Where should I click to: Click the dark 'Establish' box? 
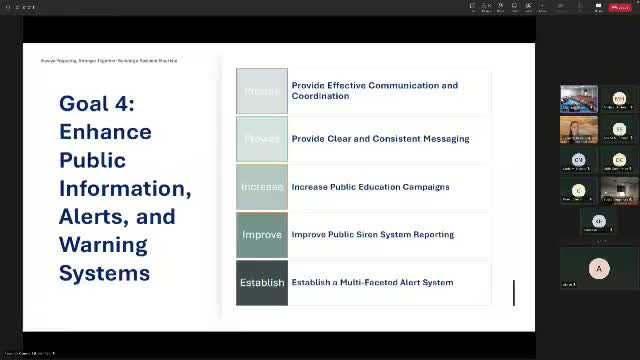(262, 282)
